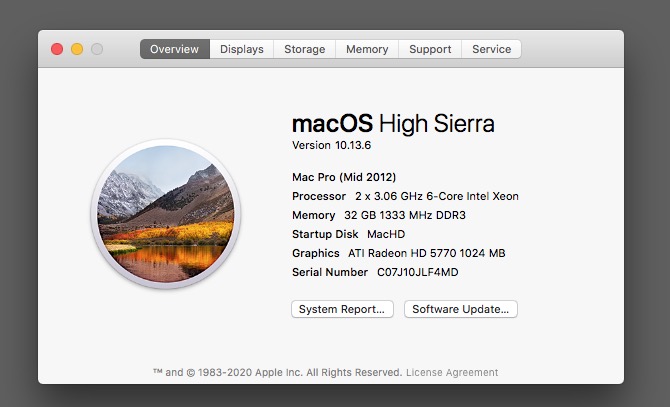This screenshot has width=670, height=407.
Task: Open the Service tab
Action: [491, 49]
